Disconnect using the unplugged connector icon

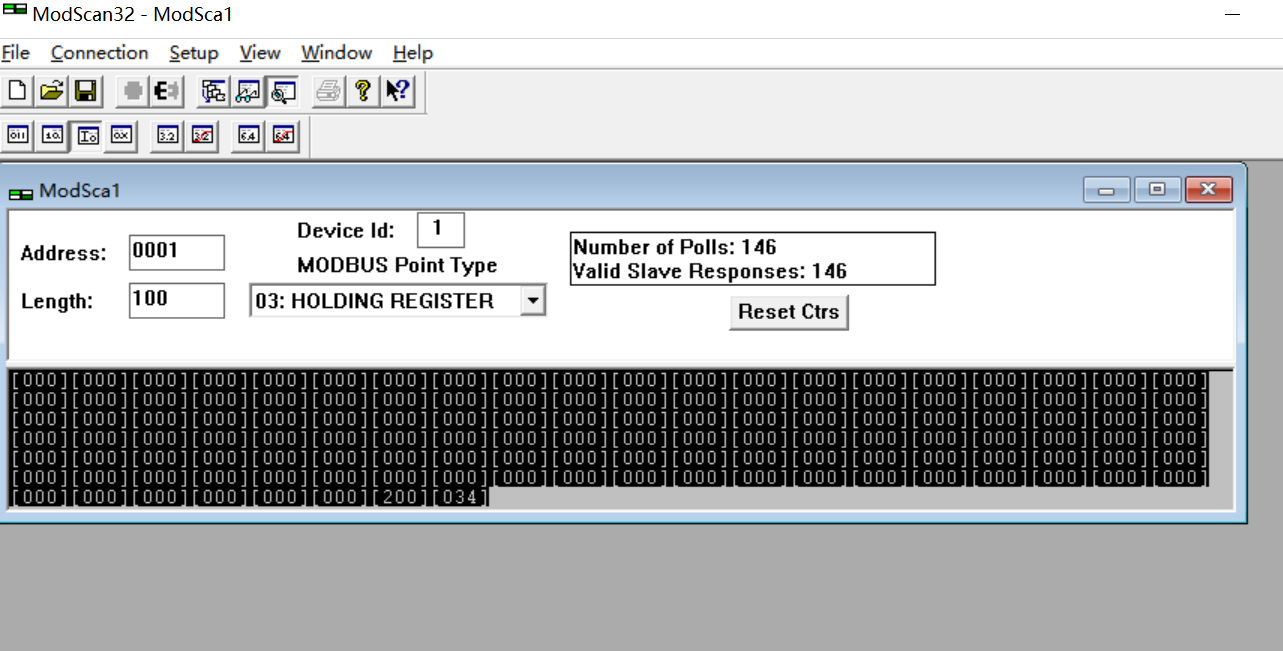click(x=167, y=91)
